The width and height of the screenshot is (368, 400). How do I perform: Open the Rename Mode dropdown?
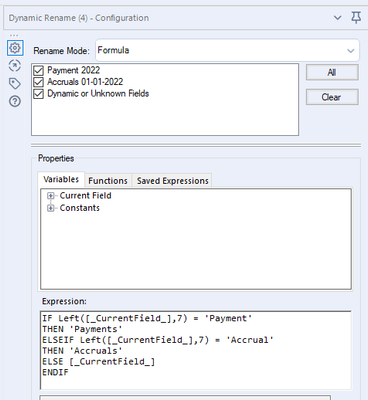[x=227, y=50]
